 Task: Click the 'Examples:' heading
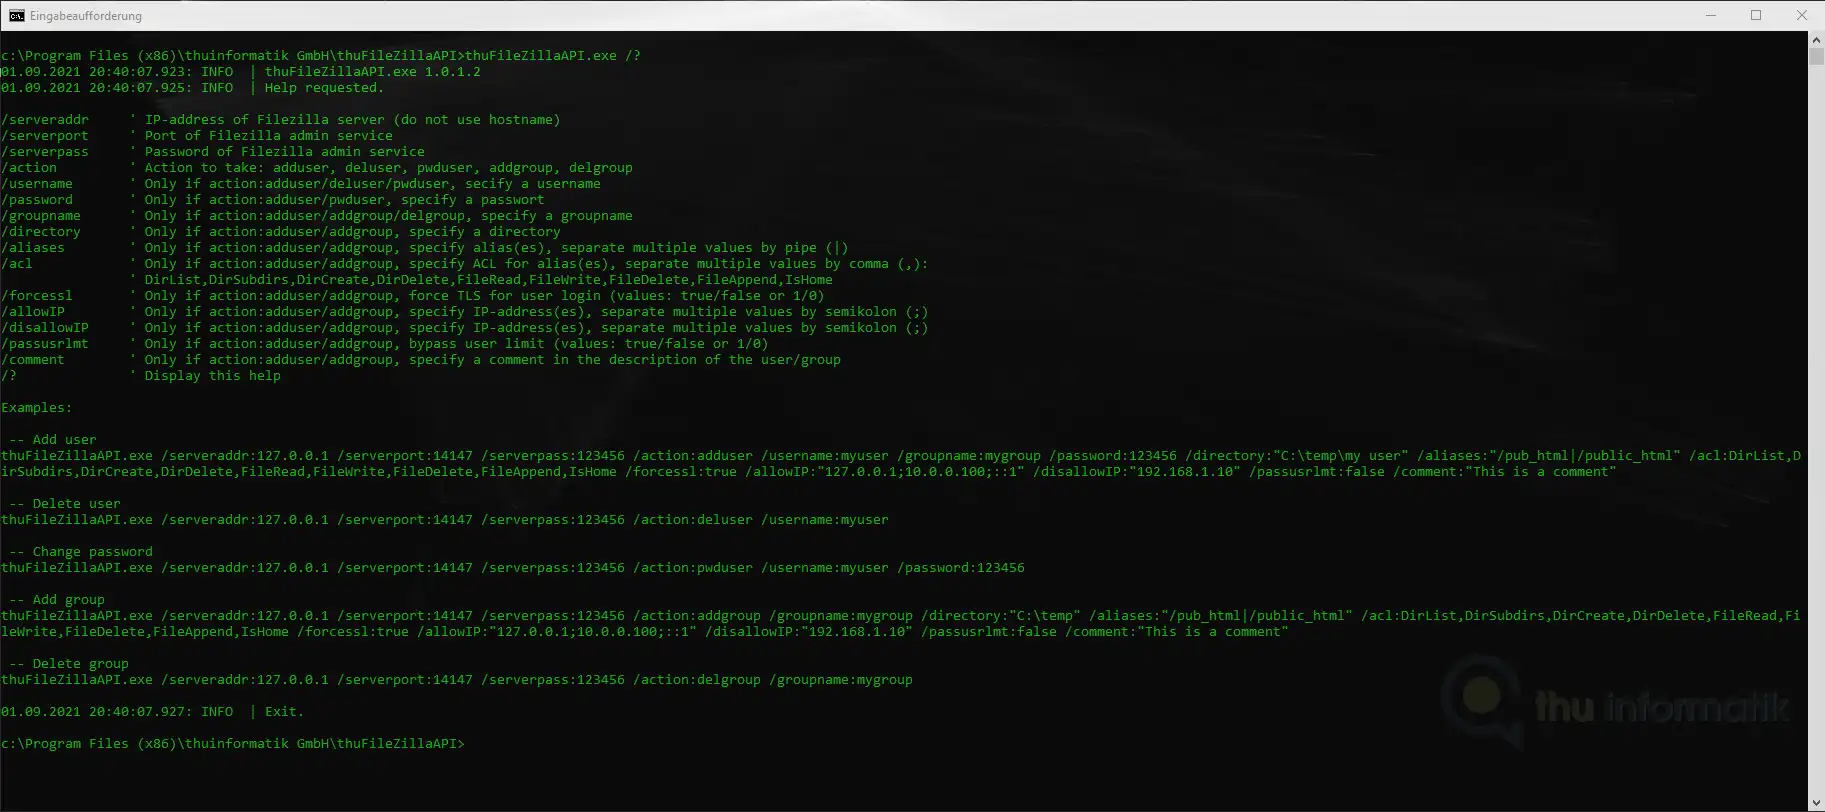click(37, 408)
